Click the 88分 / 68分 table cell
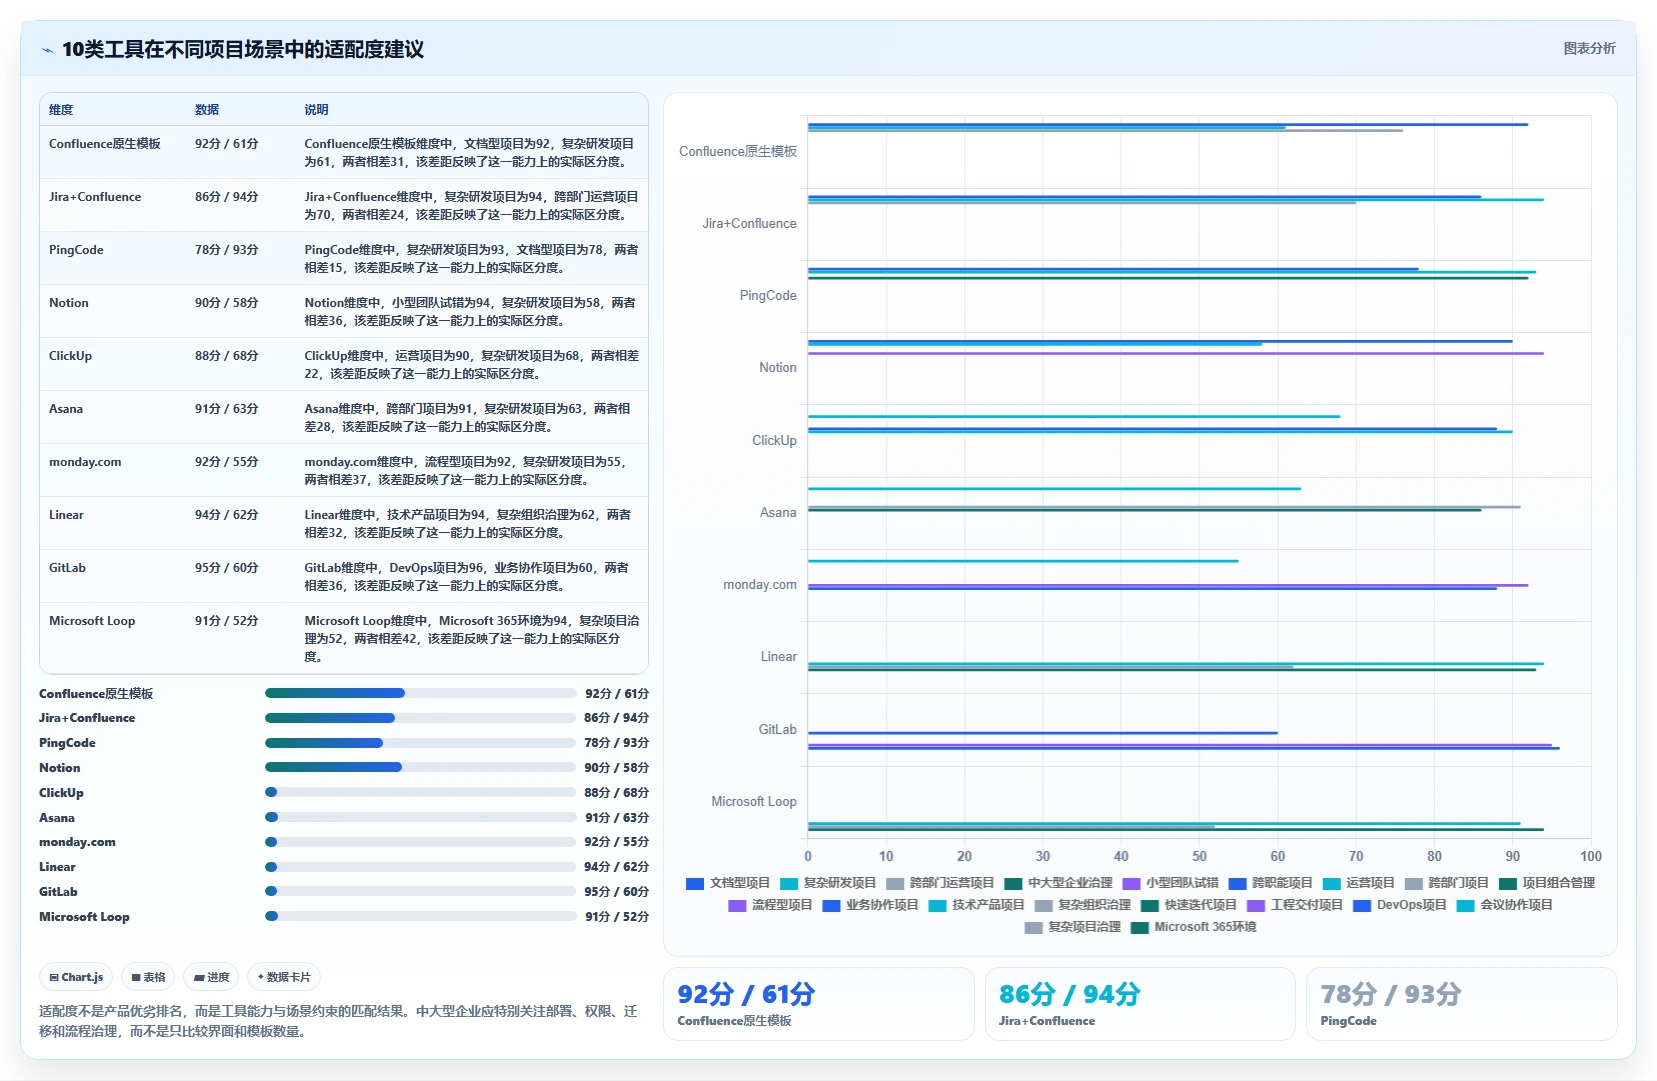 click(227, 356)
